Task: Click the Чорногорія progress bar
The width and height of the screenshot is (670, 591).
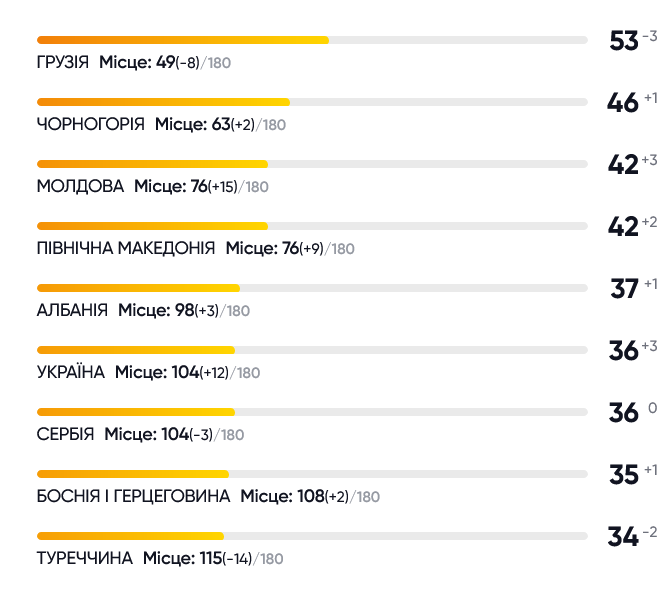Action: 312,102
